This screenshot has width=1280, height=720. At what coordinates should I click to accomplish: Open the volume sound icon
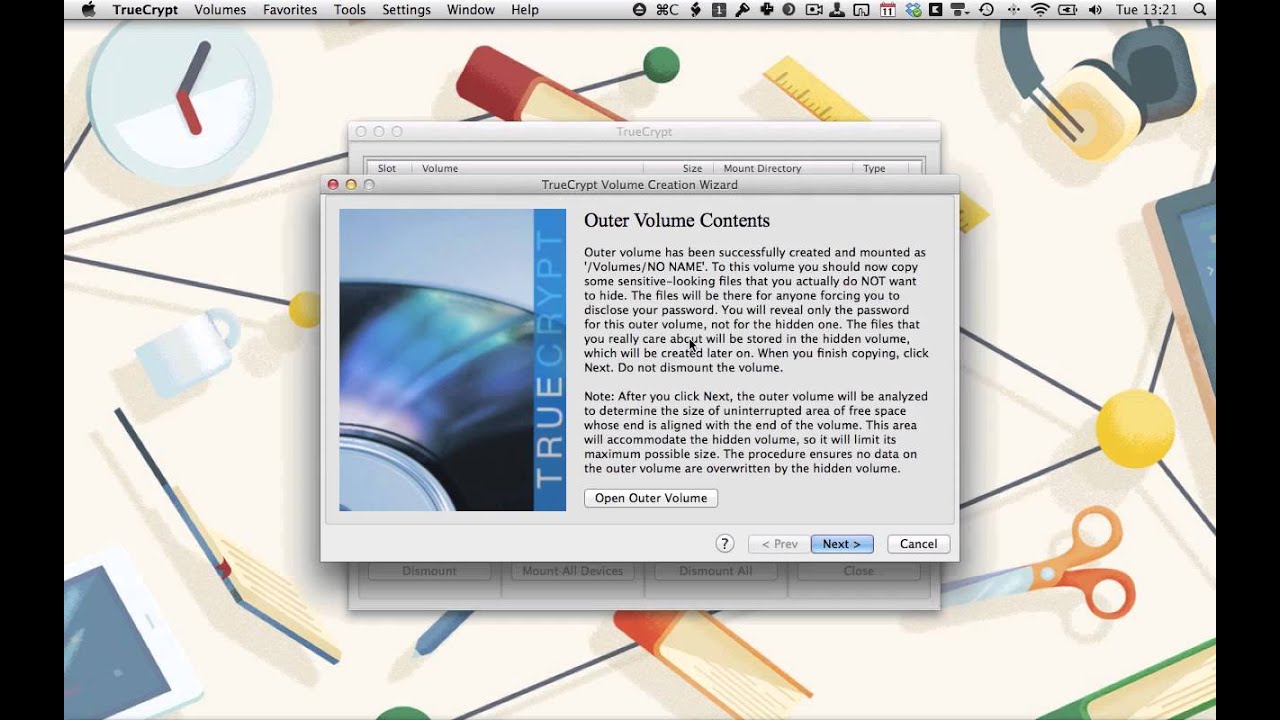[x=1095, y=10]
